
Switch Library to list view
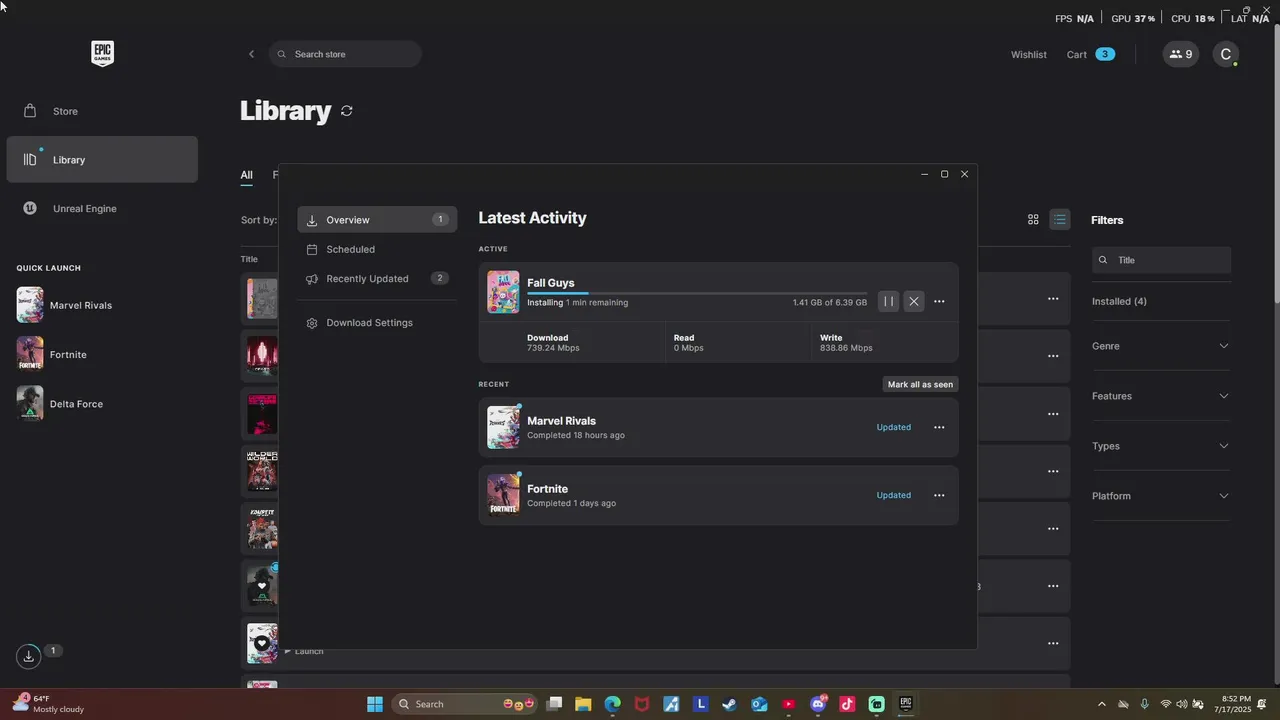point(1060,220)
